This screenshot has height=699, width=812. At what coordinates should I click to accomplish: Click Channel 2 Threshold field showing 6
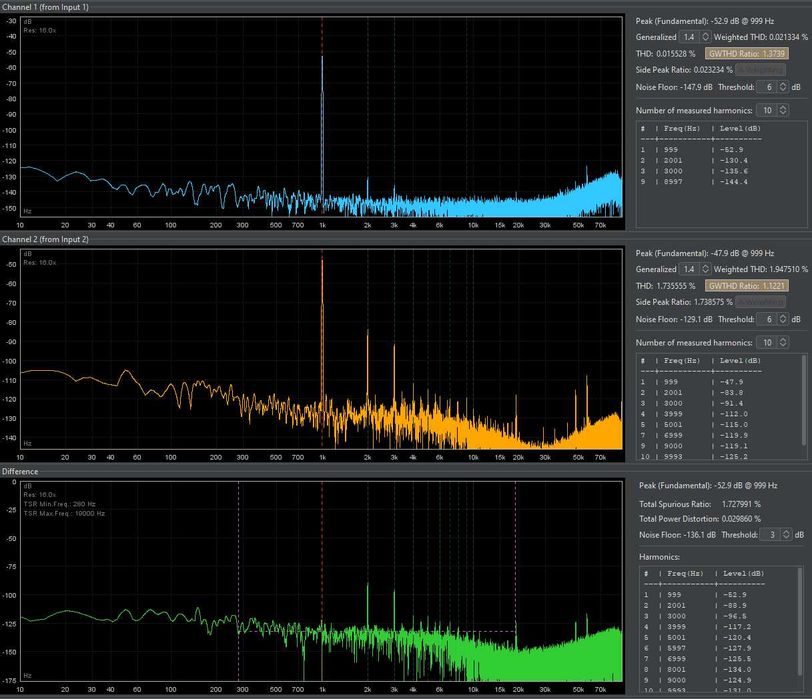pos(767,319)
